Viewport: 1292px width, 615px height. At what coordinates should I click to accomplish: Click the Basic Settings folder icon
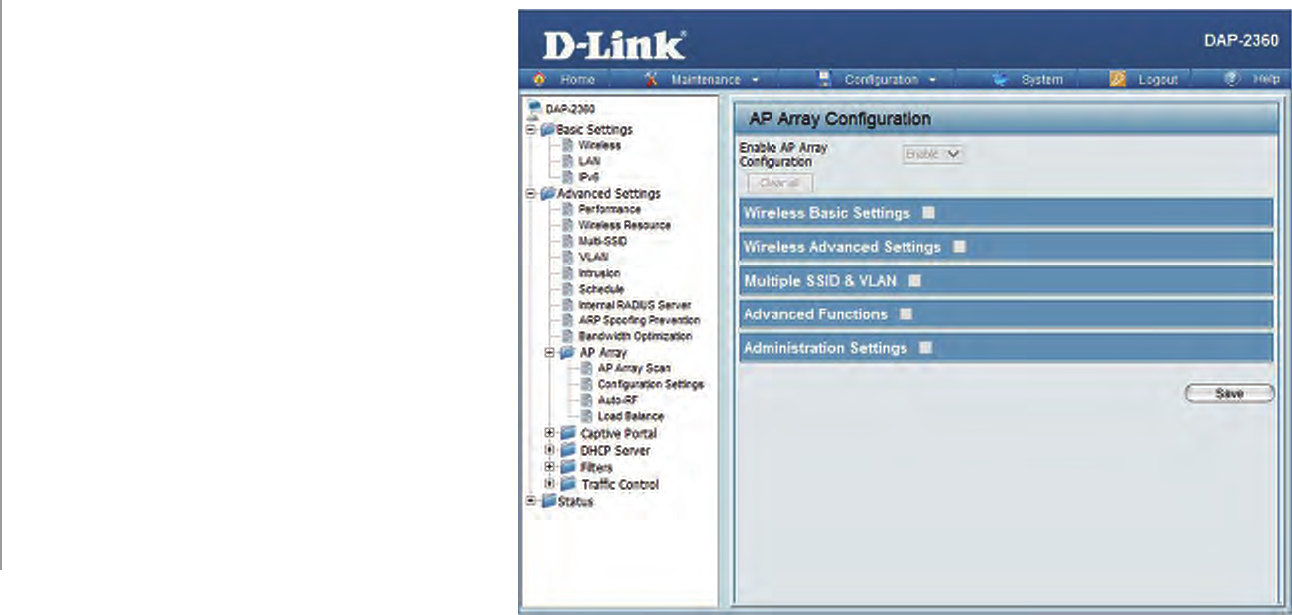click(x=547, y=129)
